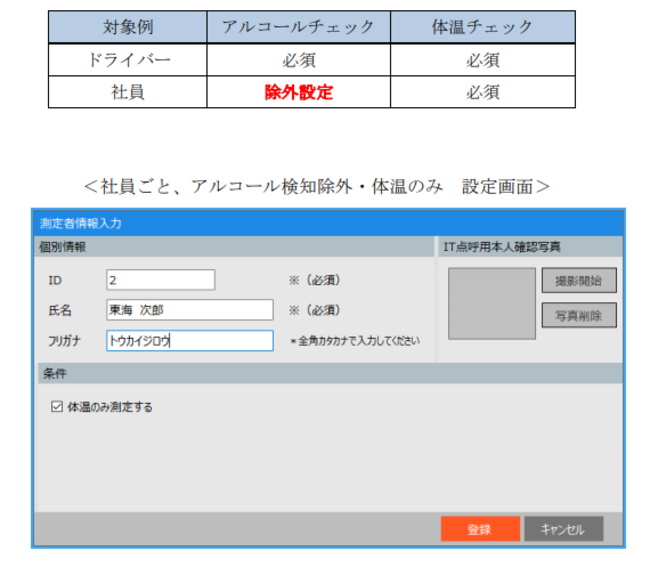Select the 個別情報 section header

(234, 246)
